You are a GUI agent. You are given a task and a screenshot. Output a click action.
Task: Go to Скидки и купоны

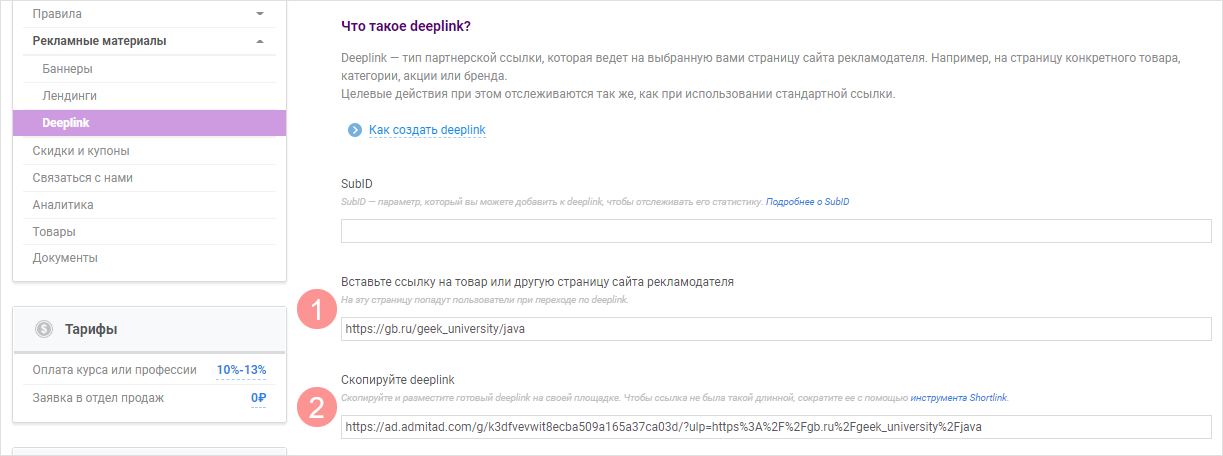(x=81, y=151)
